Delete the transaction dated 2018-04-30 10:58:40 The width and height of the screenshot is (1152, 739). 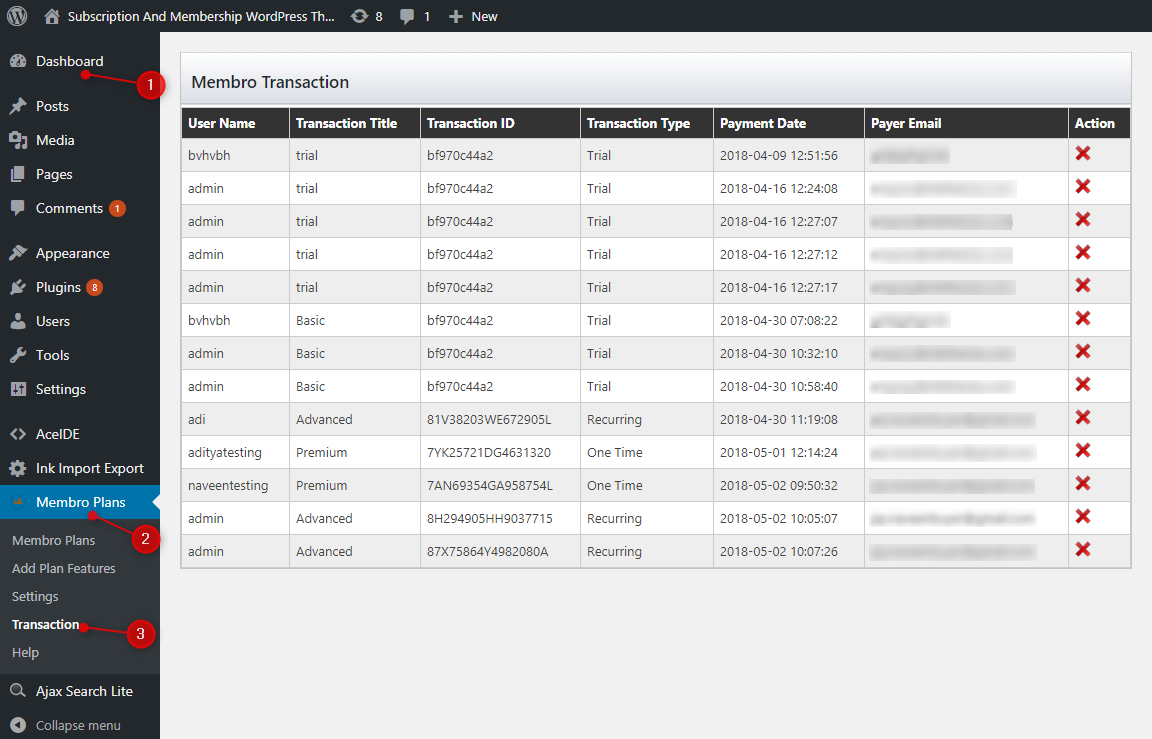1083,384
